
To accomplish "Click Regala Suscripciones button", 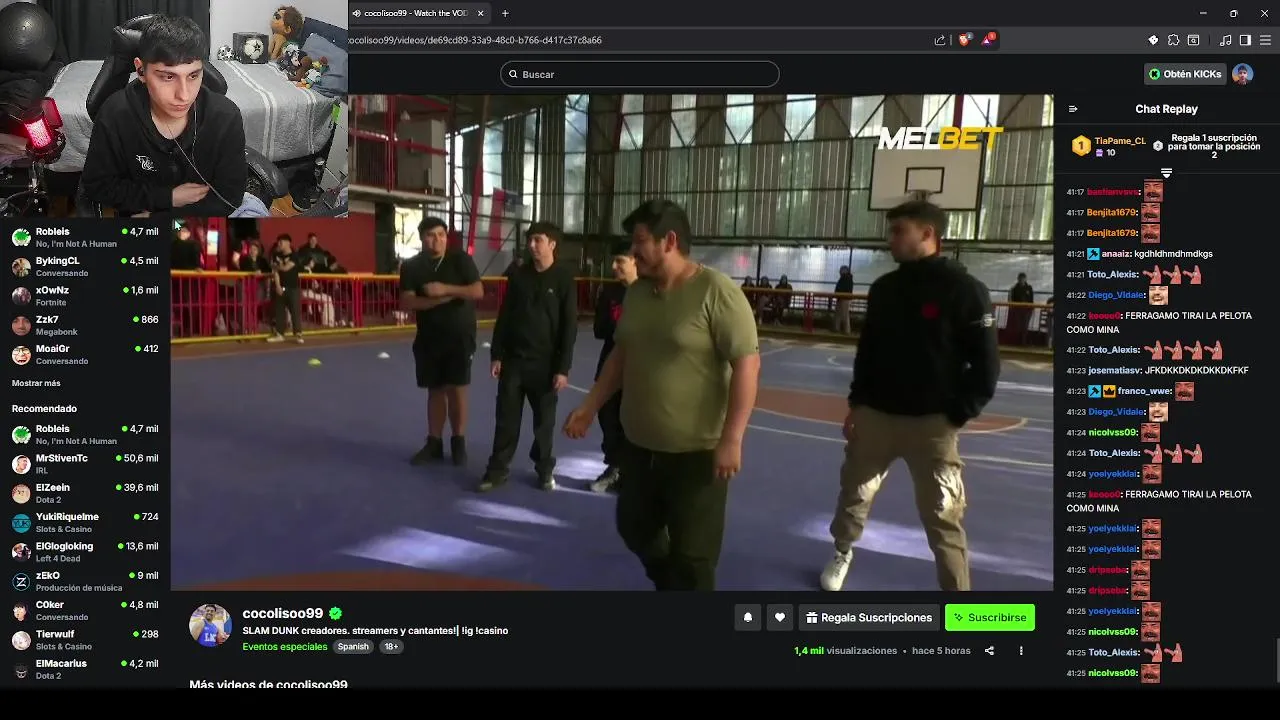I will (869, 618).
